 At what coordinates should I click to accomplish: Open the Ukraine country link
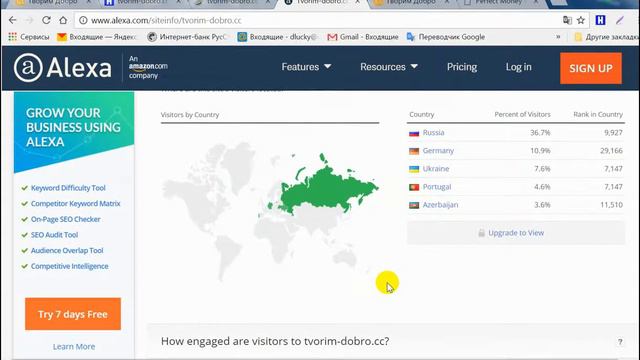tap(436, 169)
